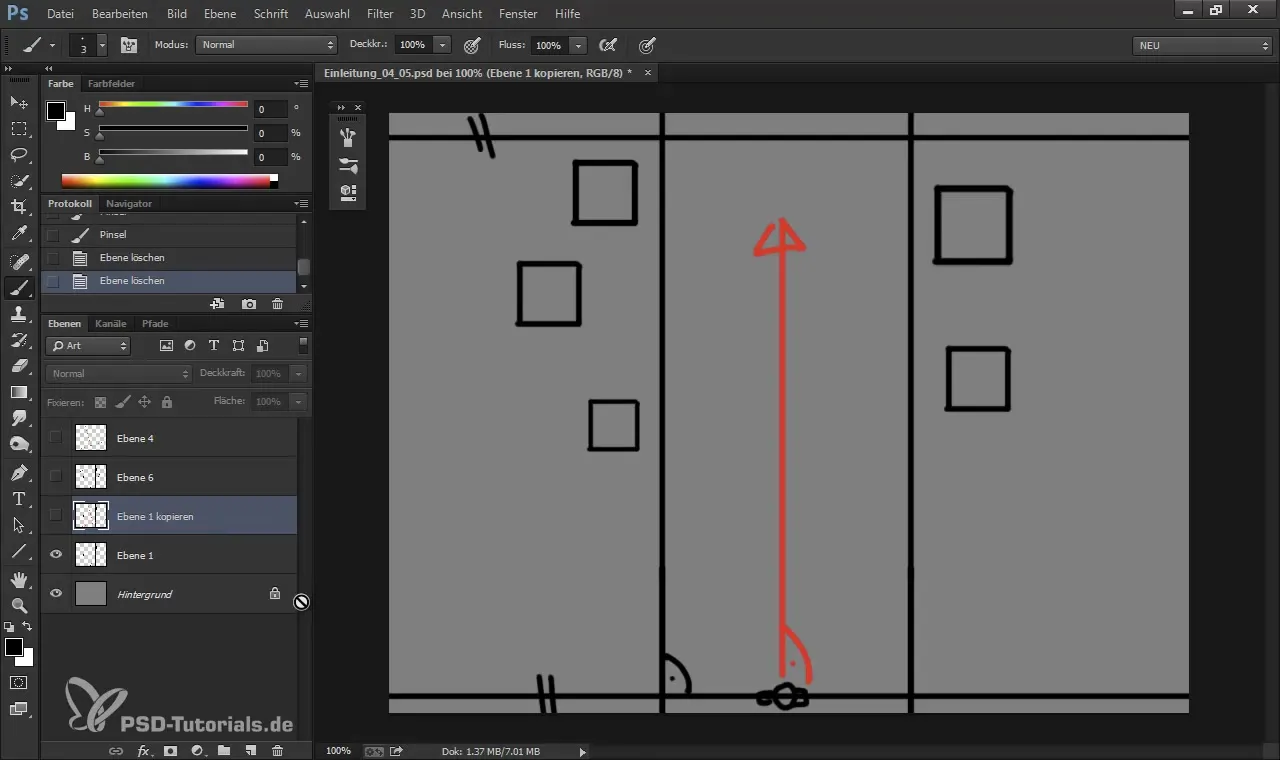Open the Fluss flow arrow

[578, 45]
